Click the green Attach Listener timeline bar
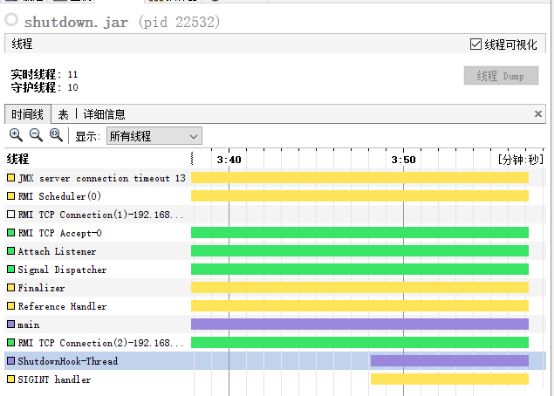This screenshot has width=554, height=396. click(360, 251)
